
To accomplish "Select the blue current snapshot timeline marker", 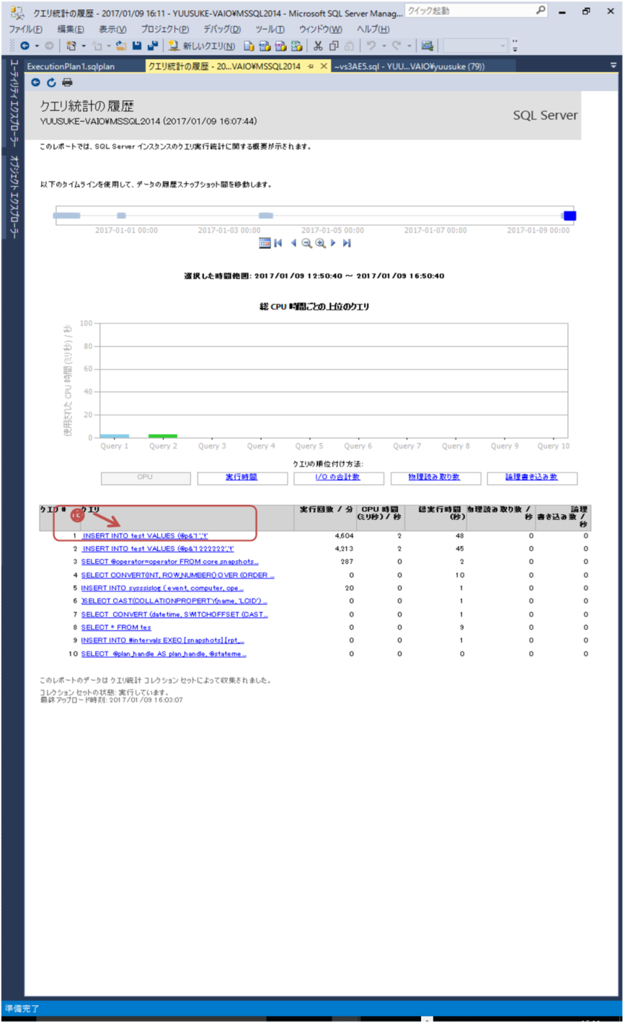I will (x=569, y=216).
